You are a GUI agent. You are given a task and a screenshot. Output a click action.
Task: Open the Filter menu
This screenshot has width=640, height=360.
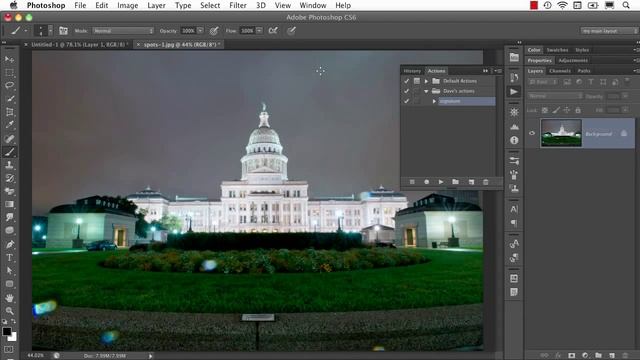pos(238,5)
